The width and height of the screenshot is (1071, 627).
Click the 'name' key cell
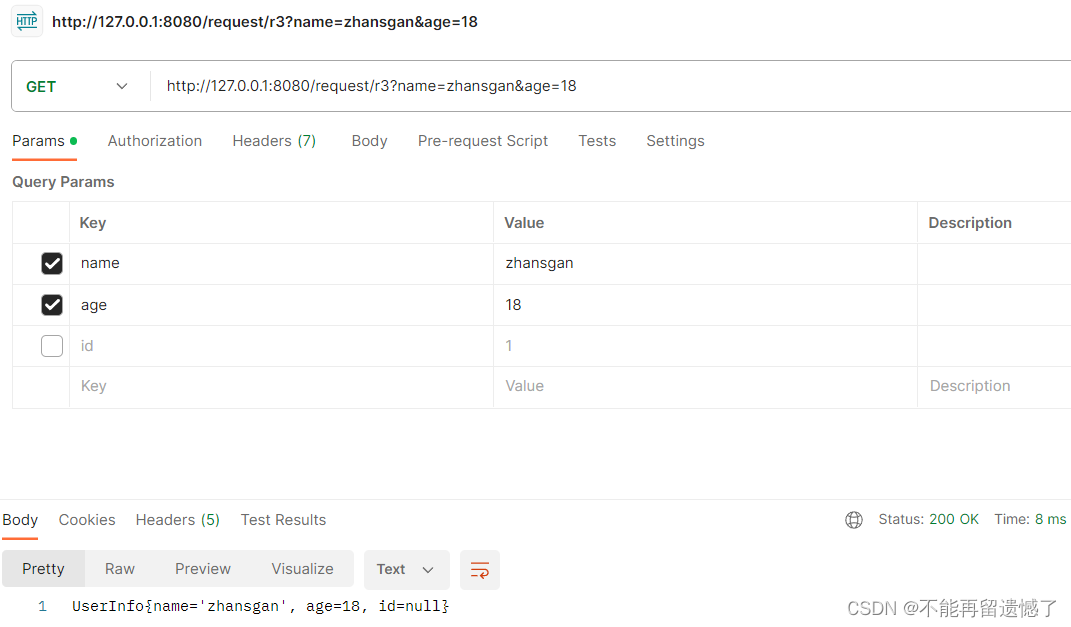pos(281,264)
